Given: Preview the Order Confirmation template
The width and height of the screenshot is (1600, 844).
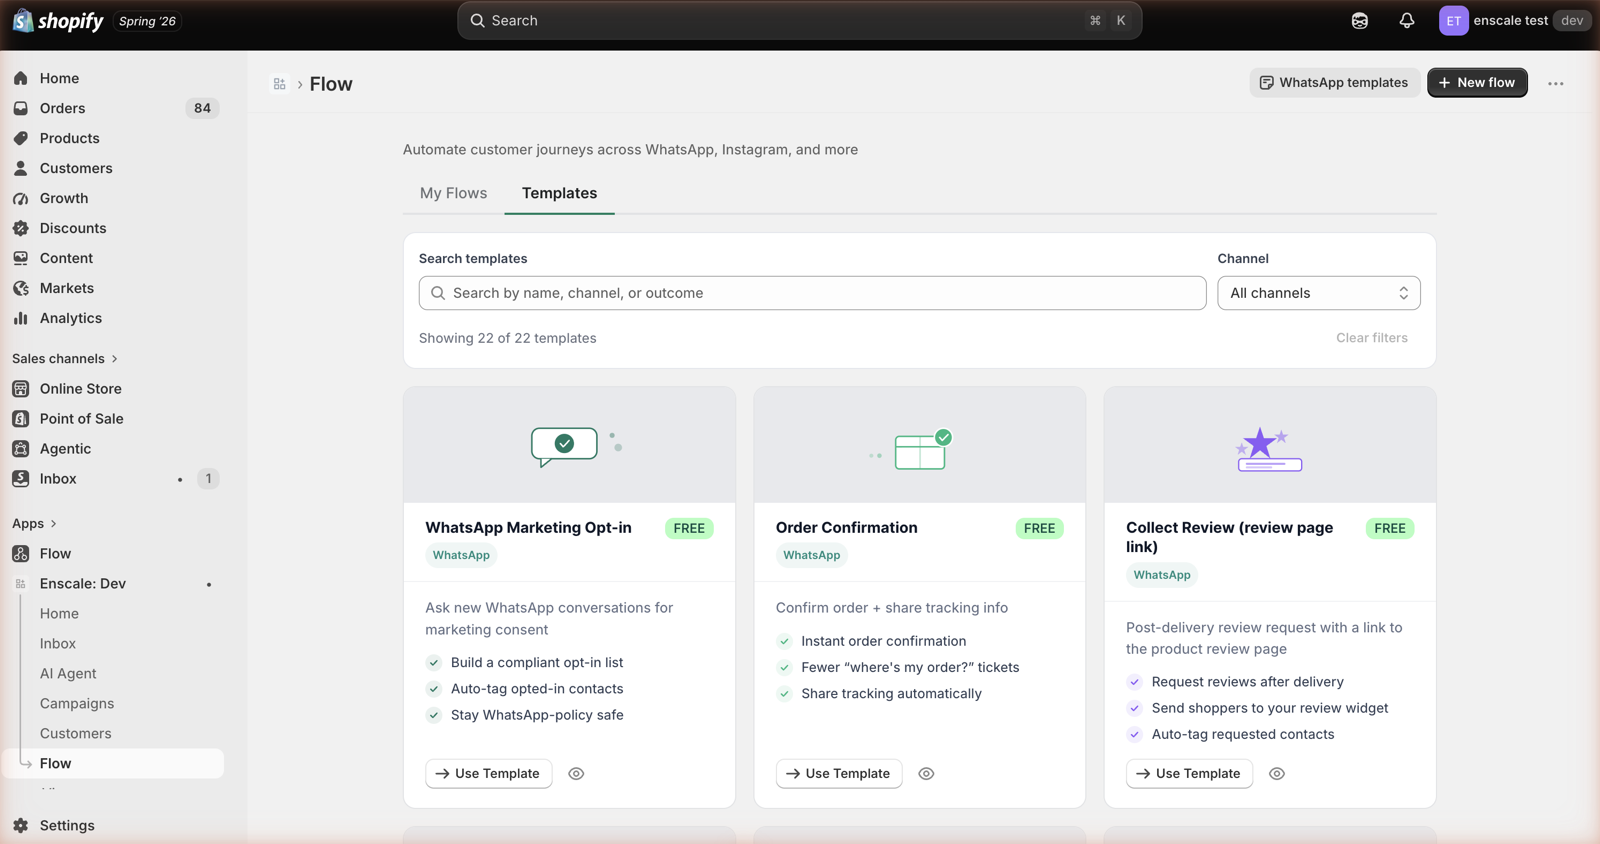Looking at the screenshot, I should (926, 774).
